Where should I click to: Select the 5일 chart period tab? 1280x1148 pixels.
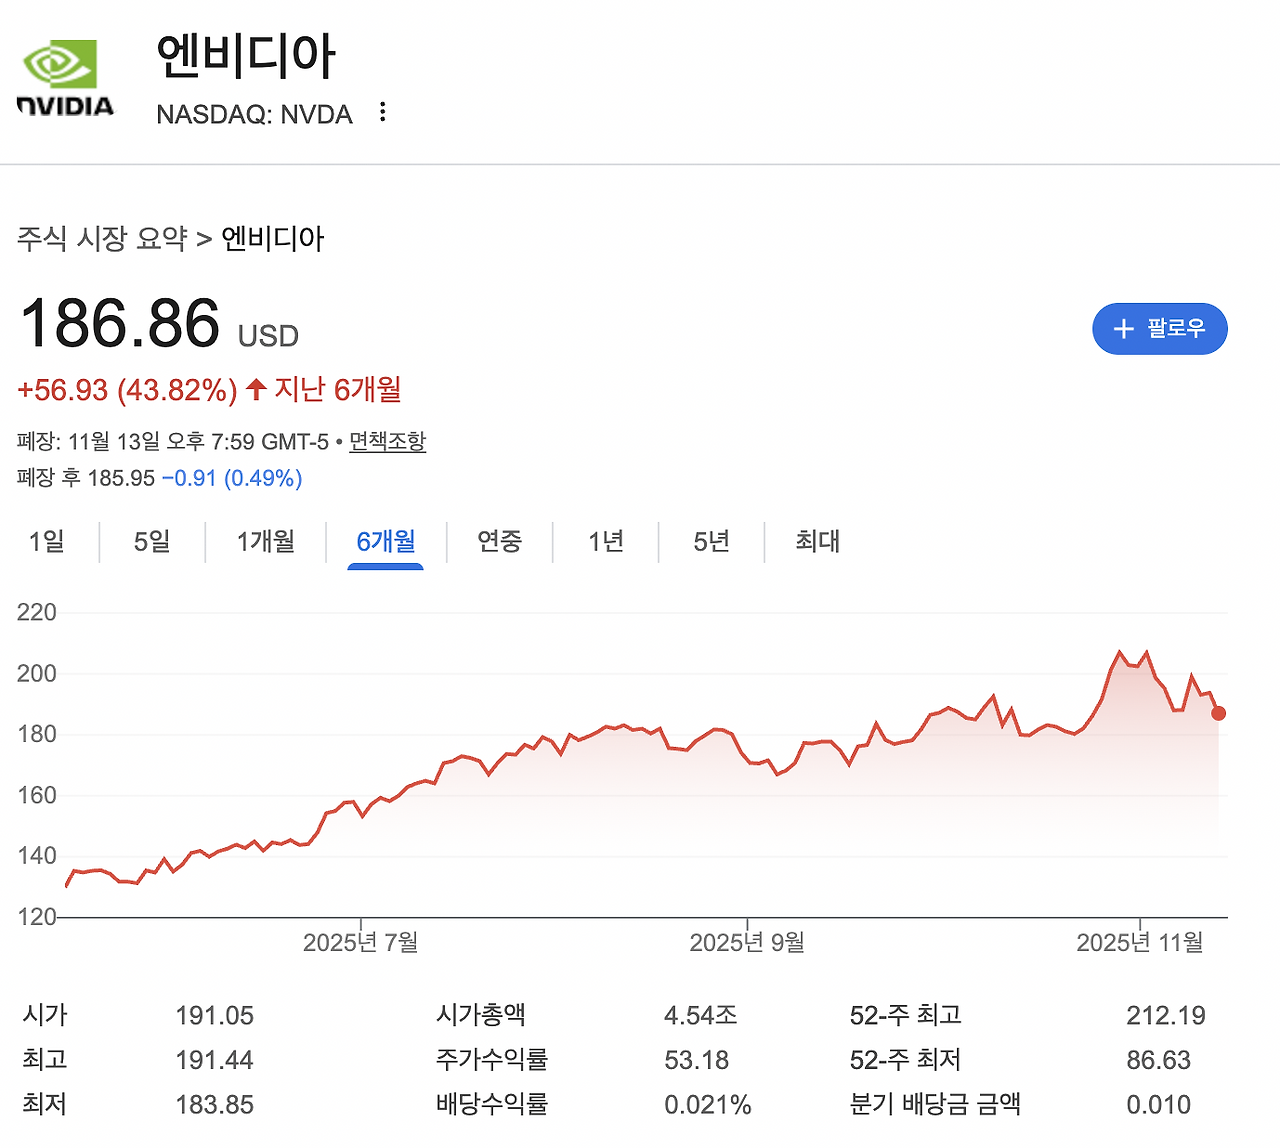[151, 541]
